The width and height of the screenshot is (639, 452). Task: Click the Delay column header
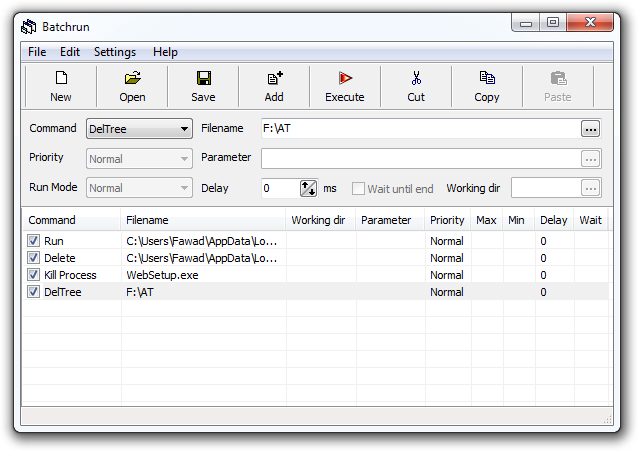[554, 220]
